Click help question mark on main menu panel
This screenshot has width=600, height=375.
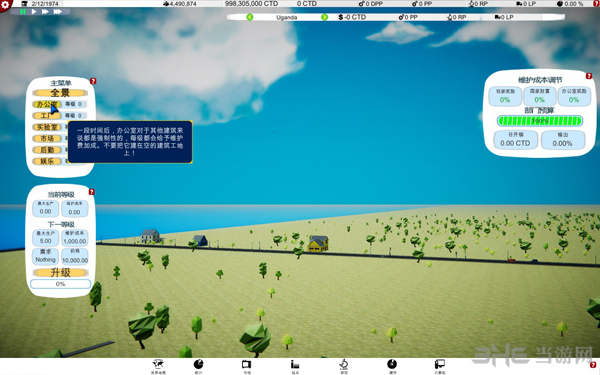(93, 81)
